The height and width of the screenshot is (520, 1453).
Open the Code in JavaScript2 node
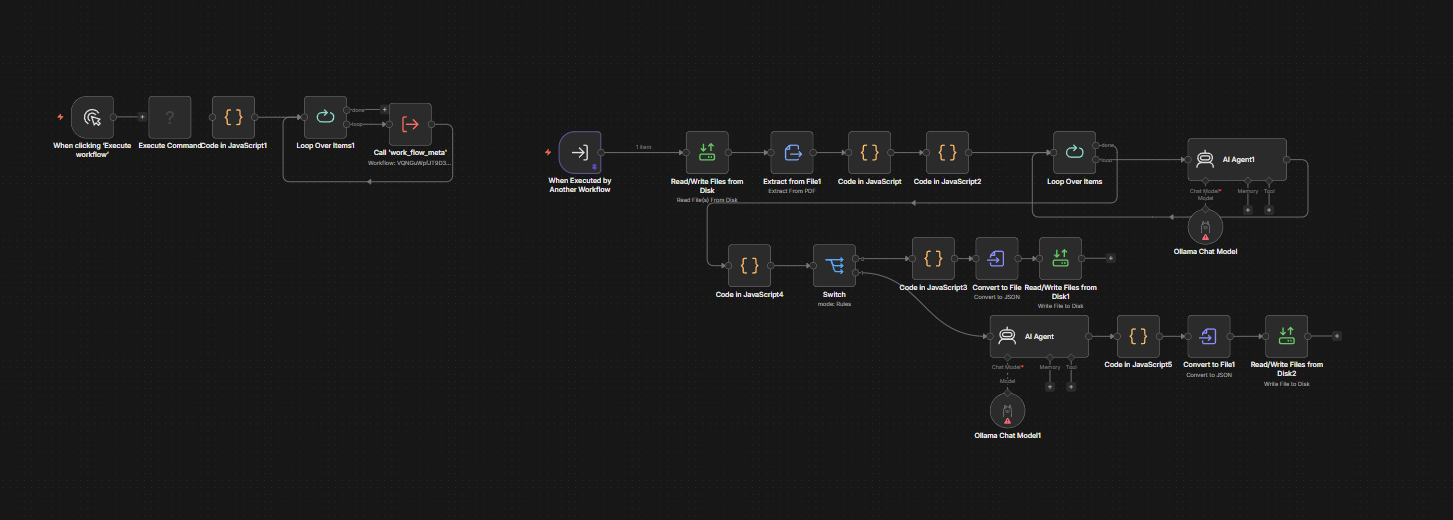[948, 152]
